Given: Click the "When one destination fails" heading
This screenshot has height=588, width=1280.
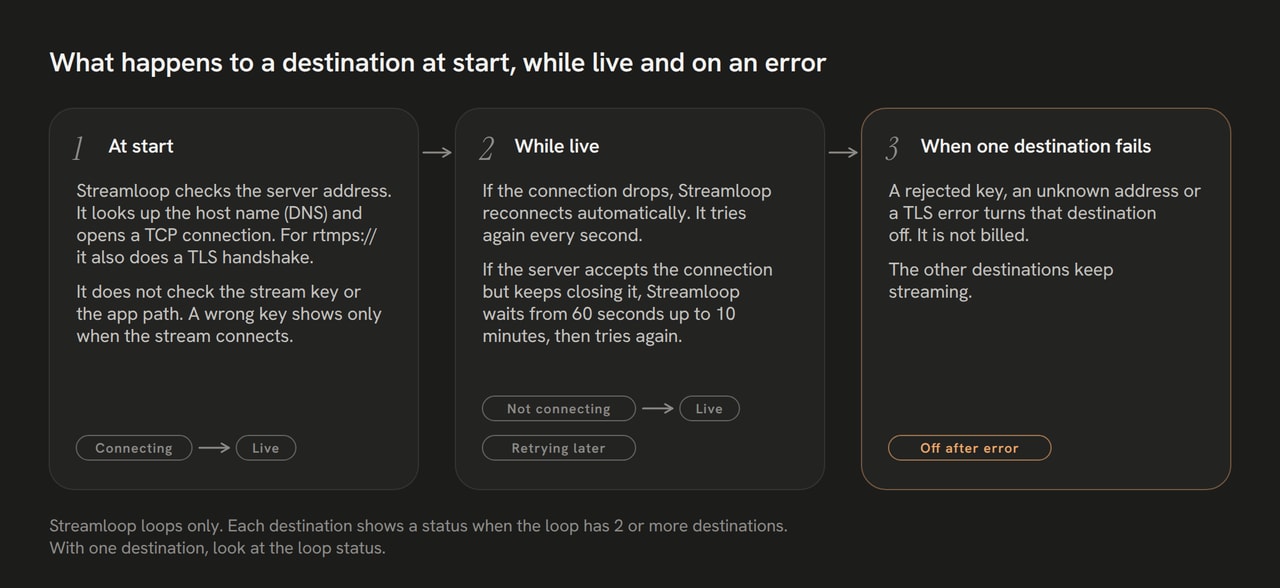Looking at the screenshot, I should 1036,146.
